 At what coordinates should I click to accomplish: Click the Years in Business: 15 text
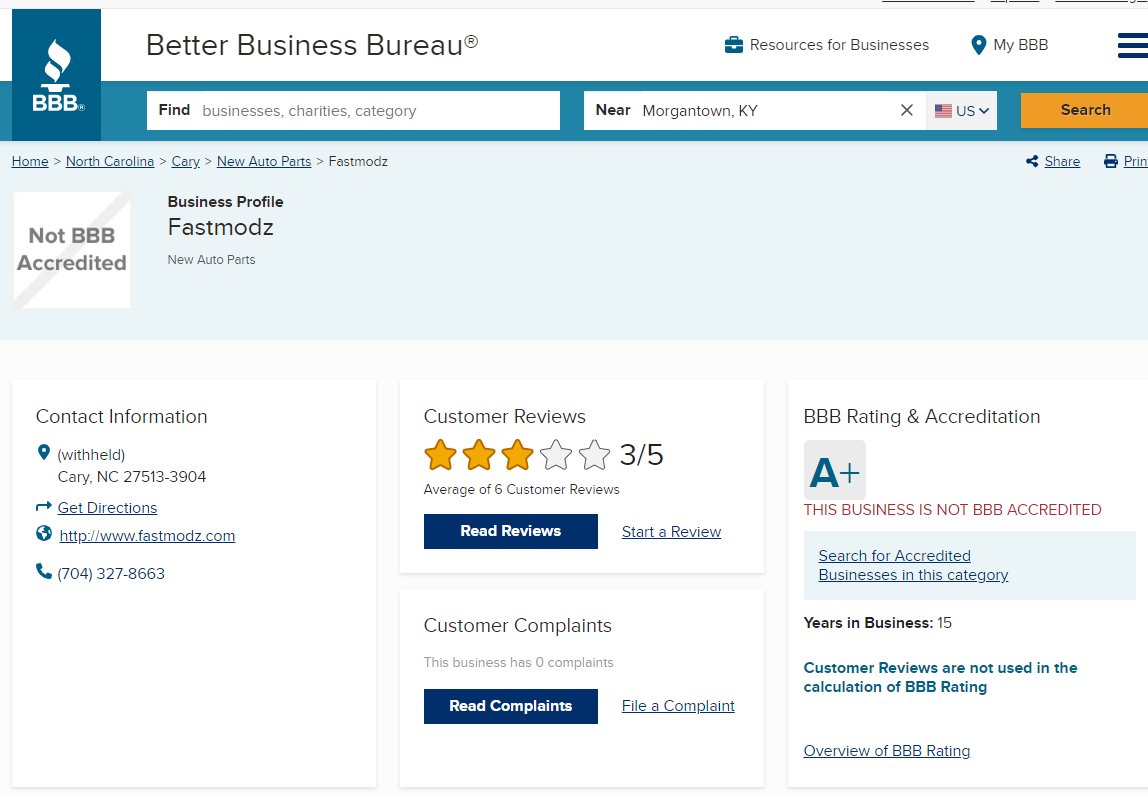[x=877, y=623]
